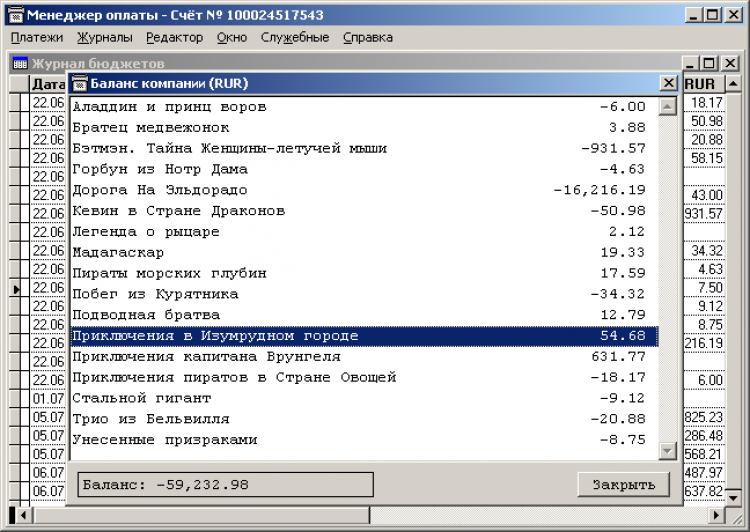750x532 pixels.
Task: Click journal cell with value 825.23
Action: coord(704,417)
